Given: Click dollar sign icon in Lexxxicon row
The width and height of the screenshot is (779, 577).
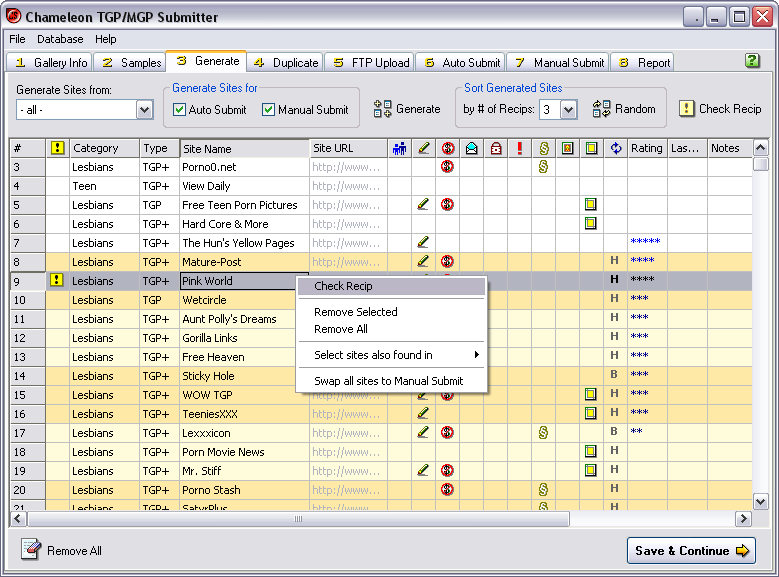Looking at the screenshot, I should pos(543,432).
